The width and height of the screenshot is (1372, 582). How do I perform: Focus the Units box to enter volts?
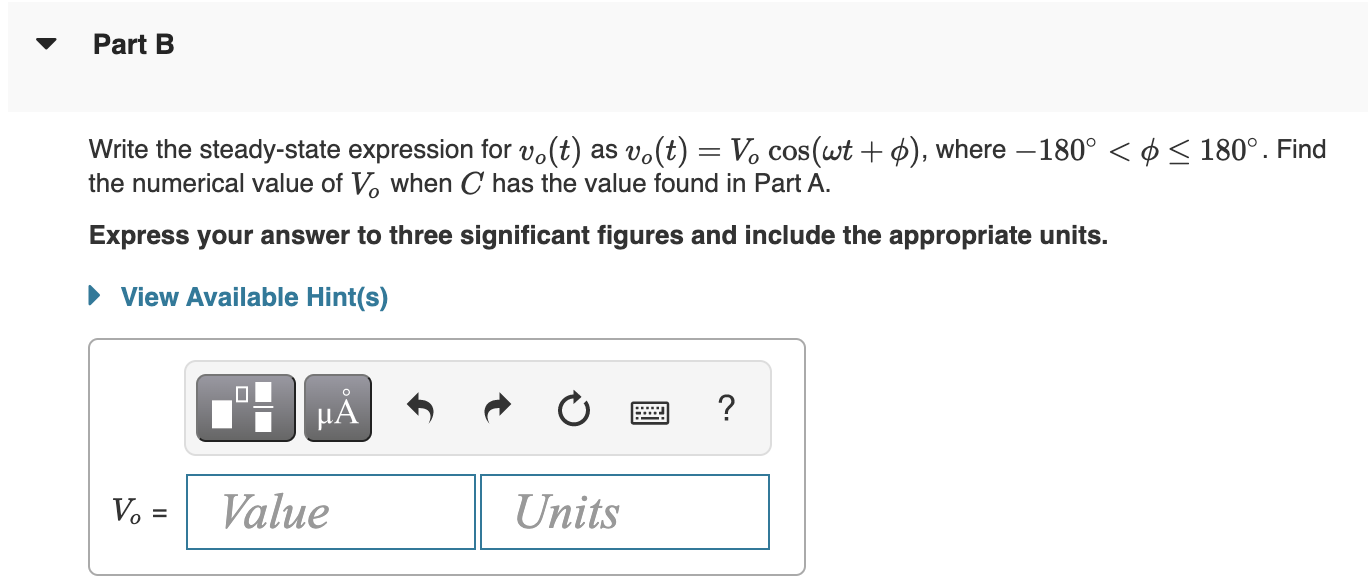point(625,512)
